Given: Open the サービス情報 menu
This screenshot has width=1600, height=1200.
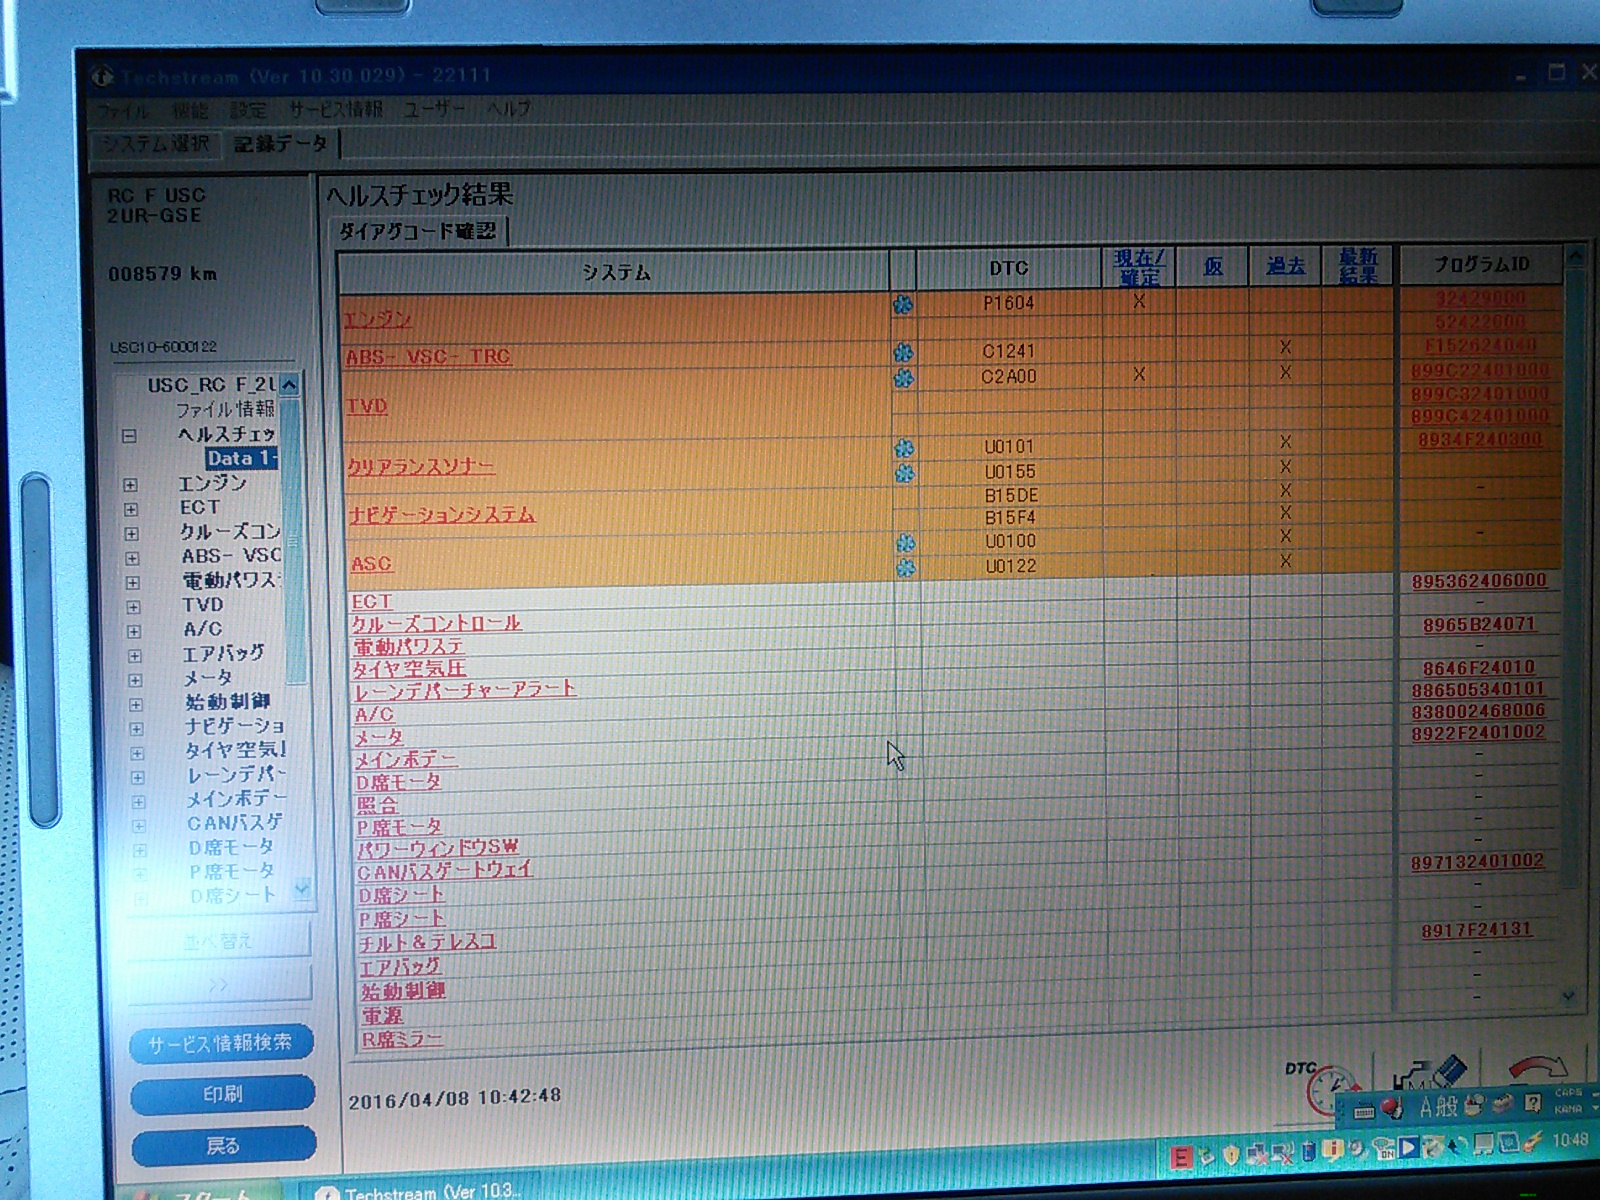Looking at the screenshot, I should [x=336, y=108].
